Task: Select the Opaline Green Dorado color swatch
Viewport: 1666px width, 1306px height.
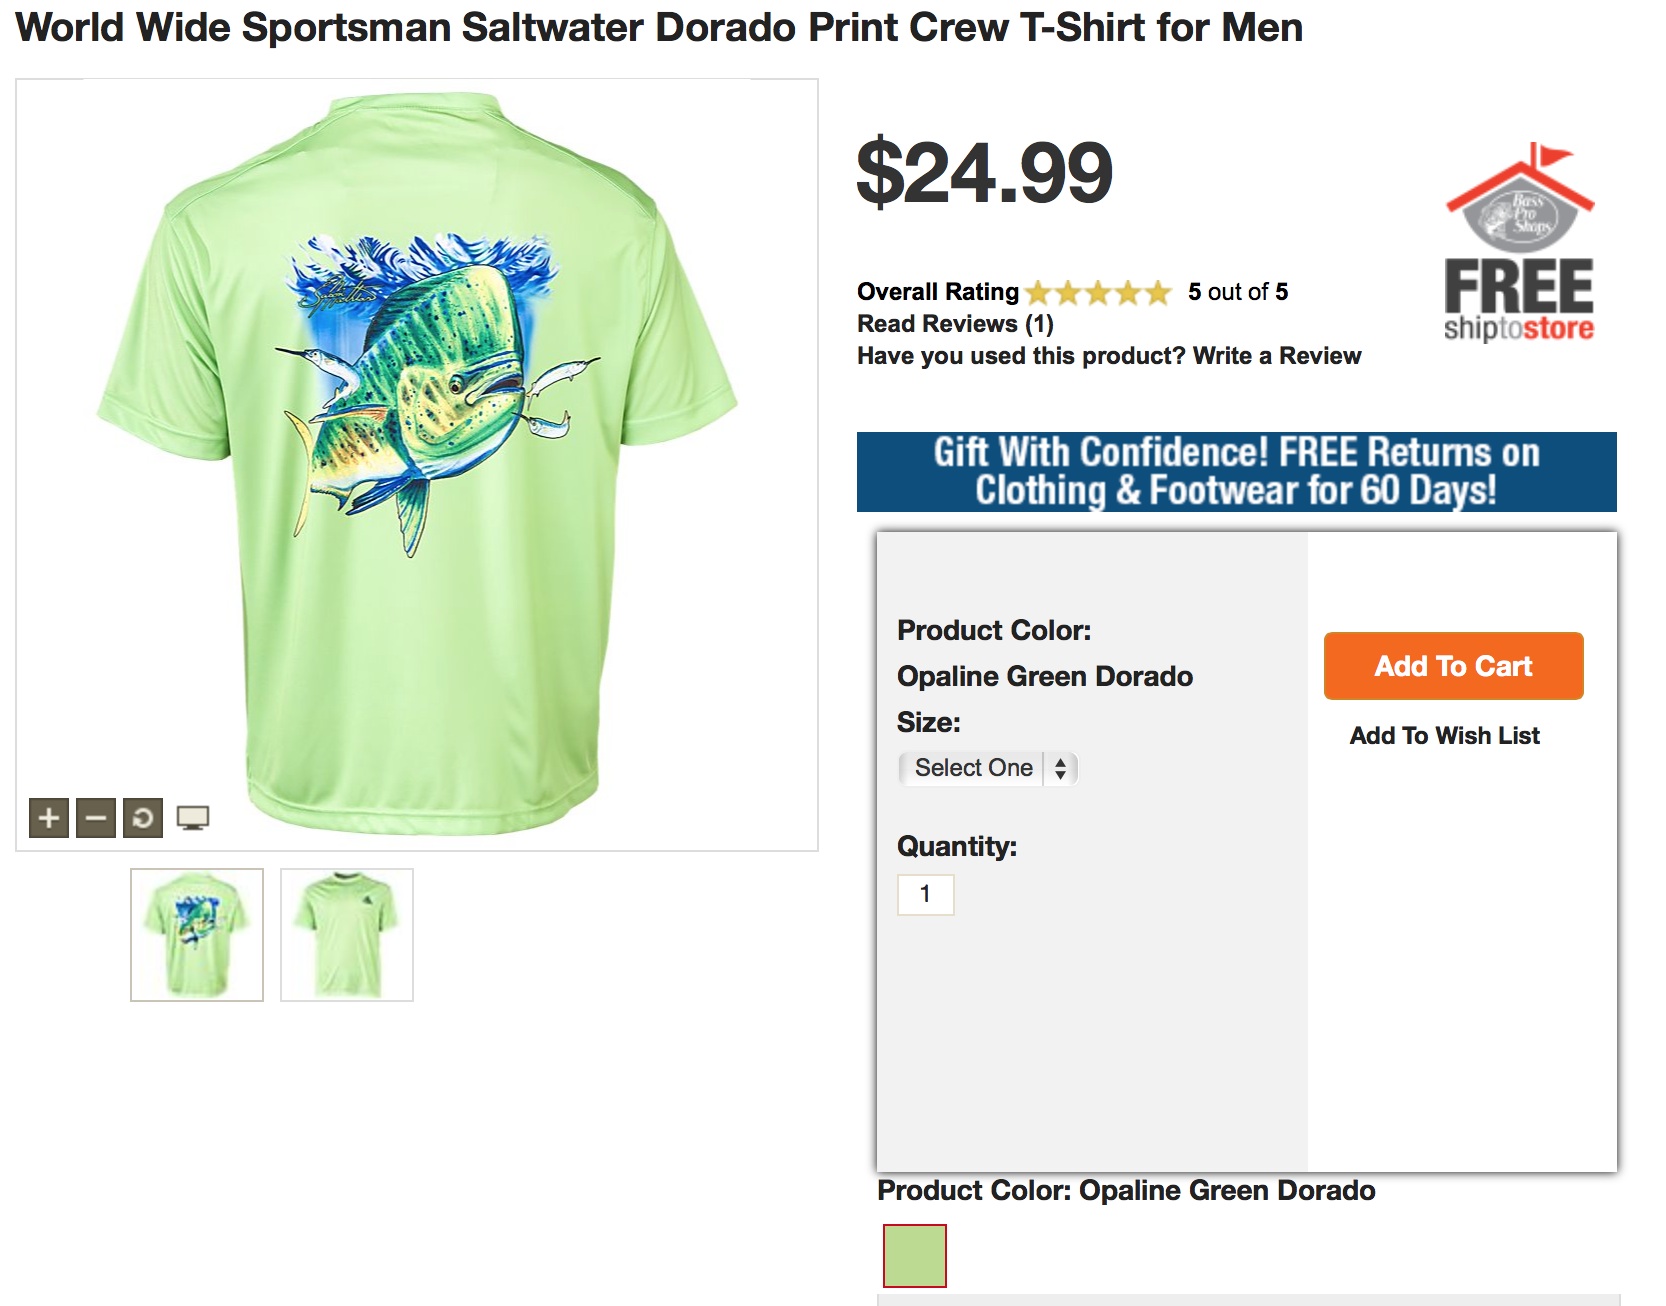Action: pyautogui.click(x=914, y=1255)
